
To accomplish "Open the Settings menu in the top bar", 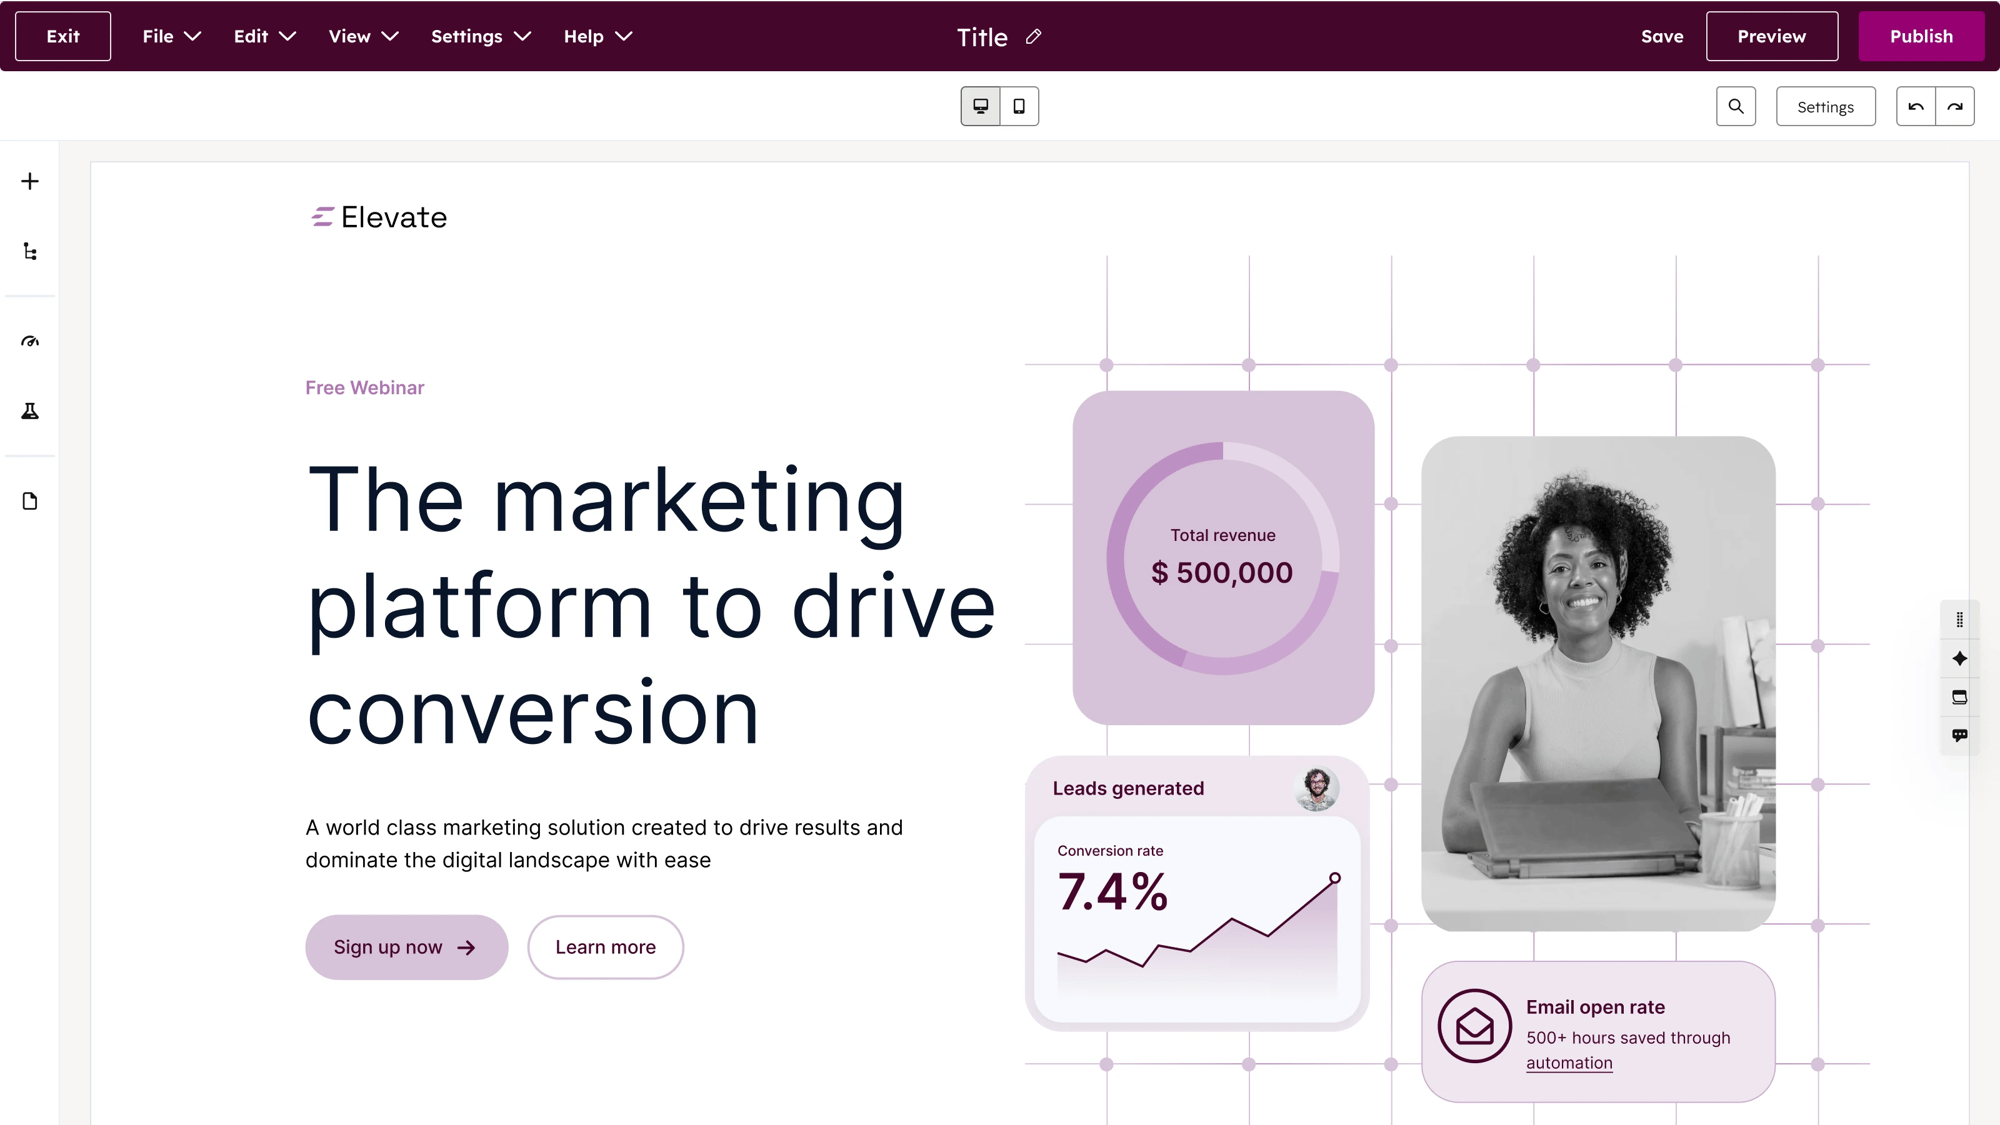I will click(480, 36).
